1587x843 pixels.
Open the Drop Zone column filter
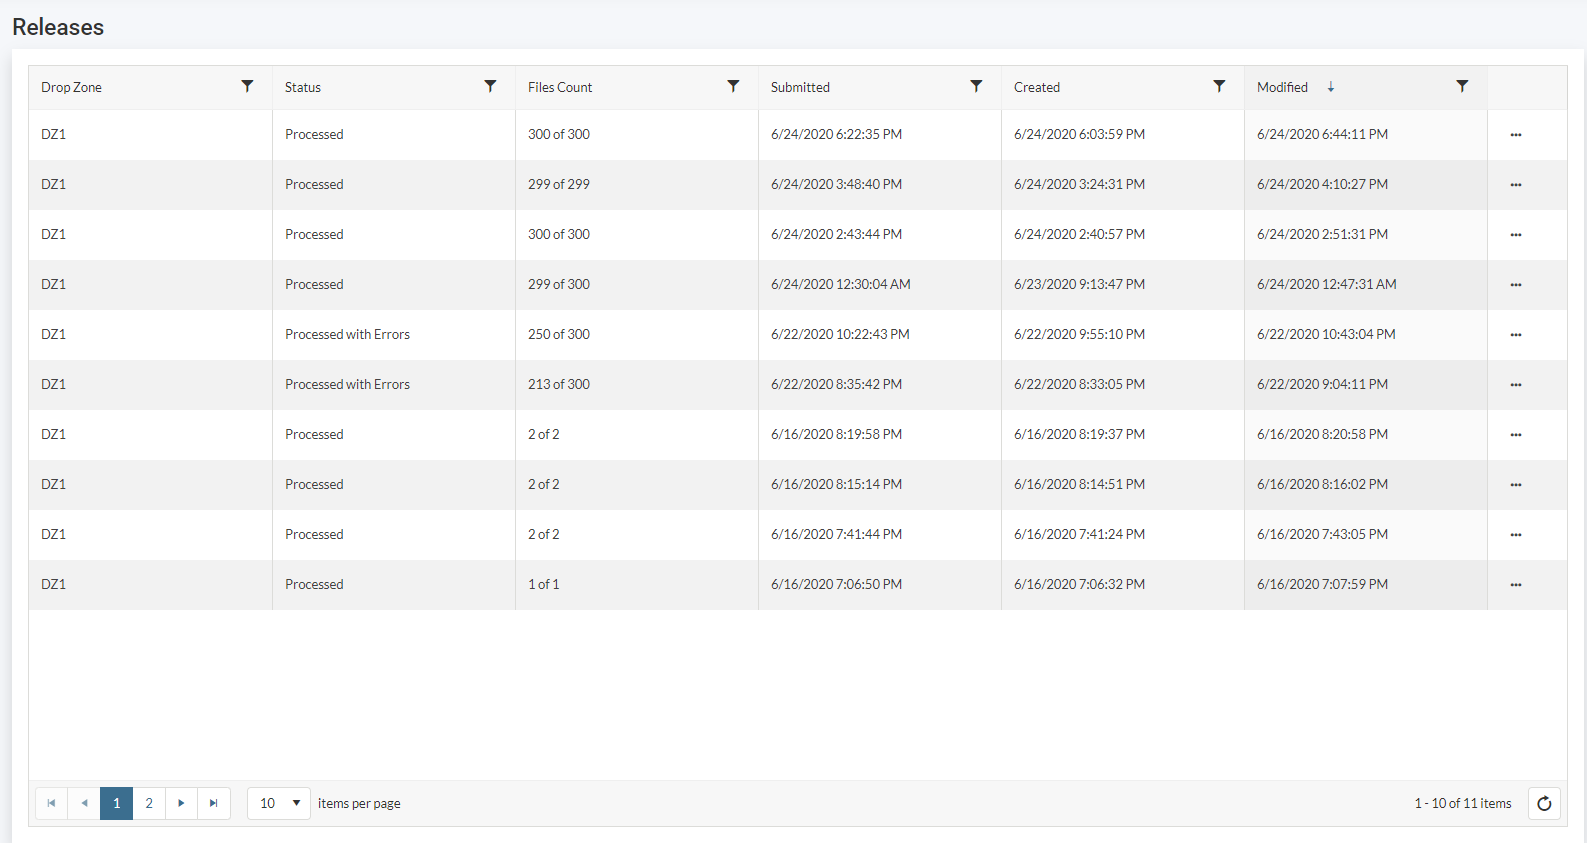(x=247, y=87)
